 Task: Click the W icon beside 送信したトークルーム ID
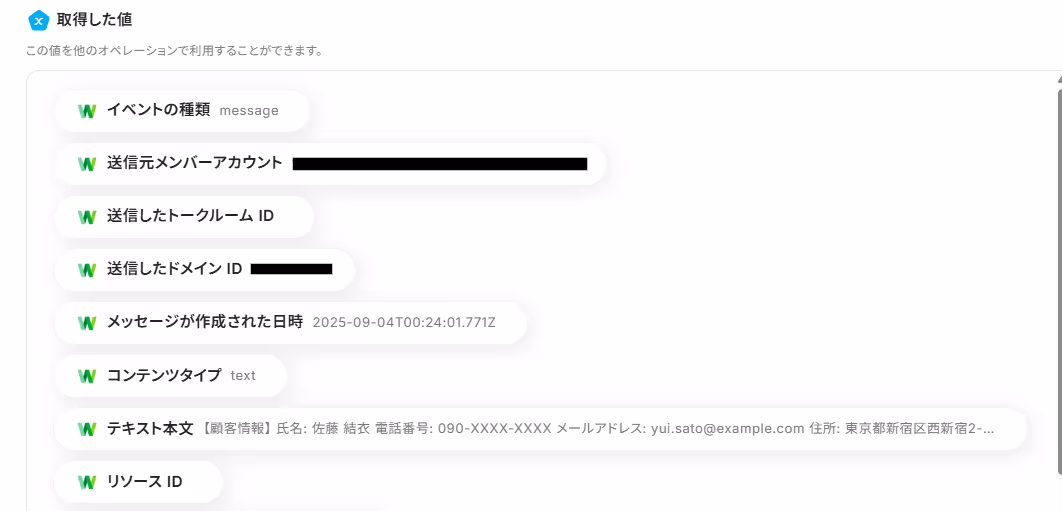87,217
